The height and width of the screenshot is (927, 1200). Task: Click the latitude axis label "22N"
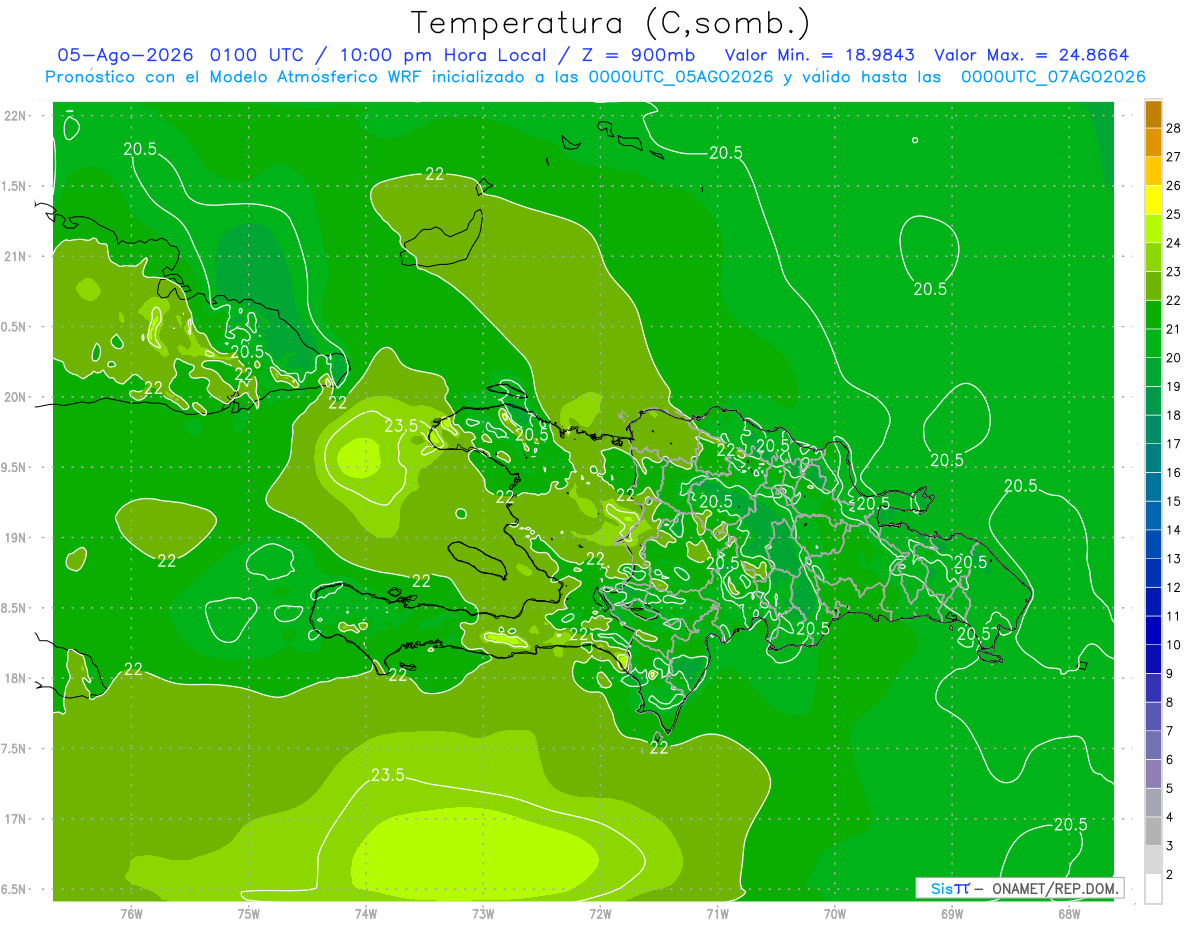(x=15, y=116)
